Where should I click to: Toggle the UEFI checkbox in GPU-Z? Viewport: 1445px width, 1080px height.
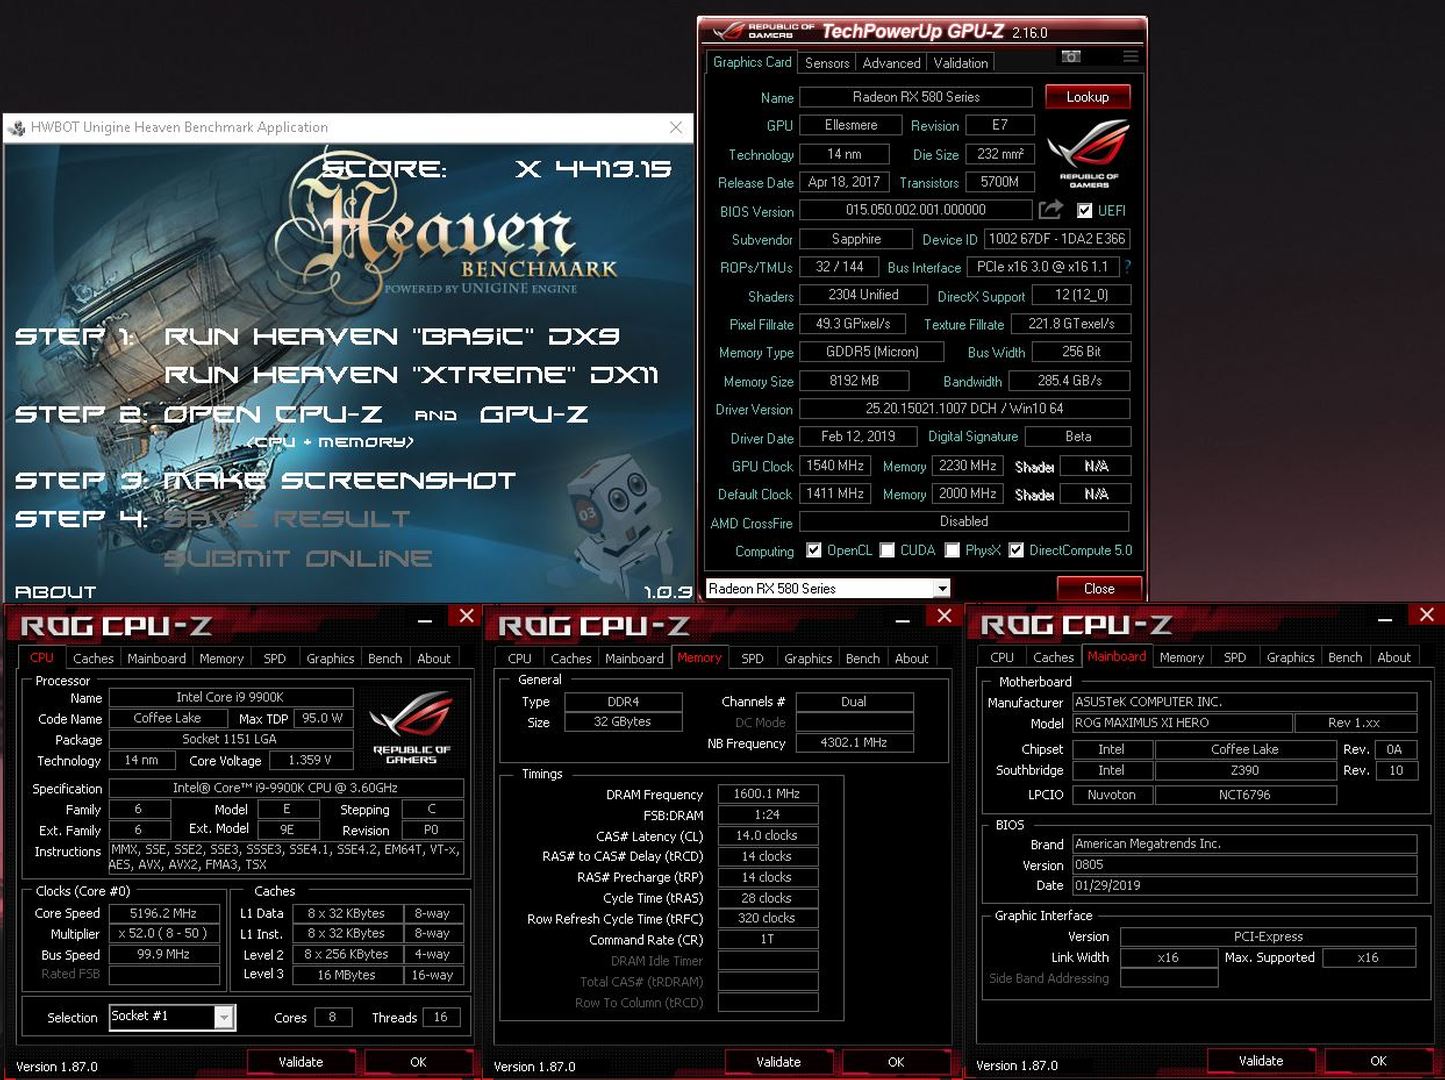[x=1084, y=211]
